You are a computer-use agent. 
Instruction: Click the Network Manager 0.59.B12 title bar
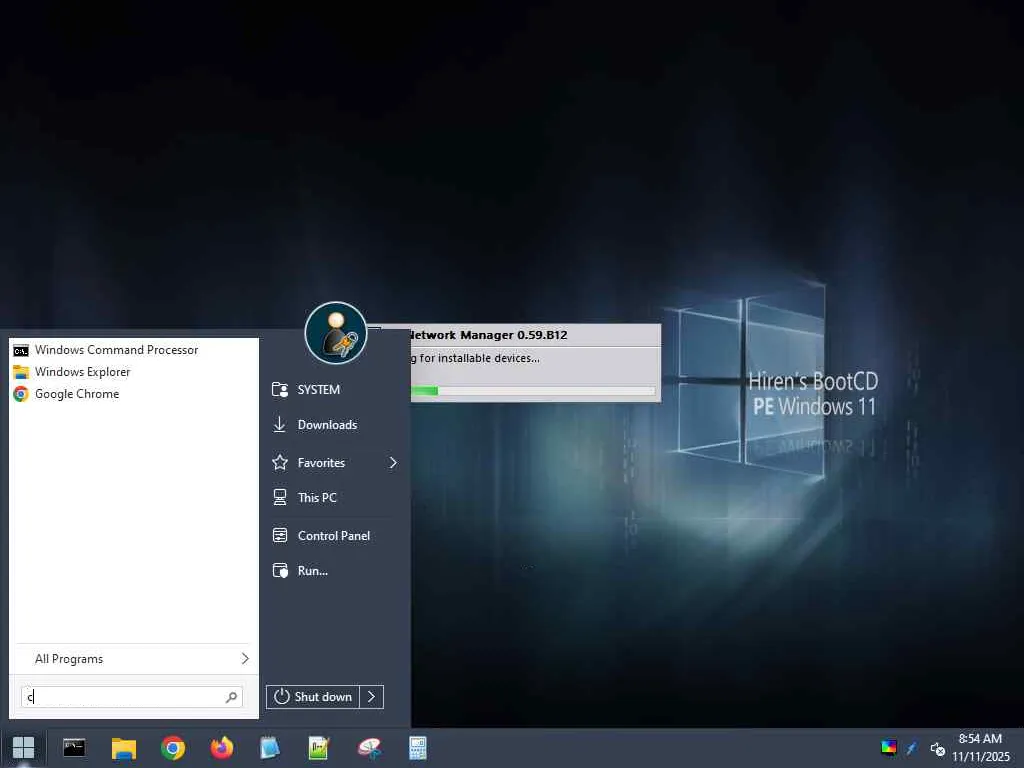pyautogui.click(x=536, y=335)
